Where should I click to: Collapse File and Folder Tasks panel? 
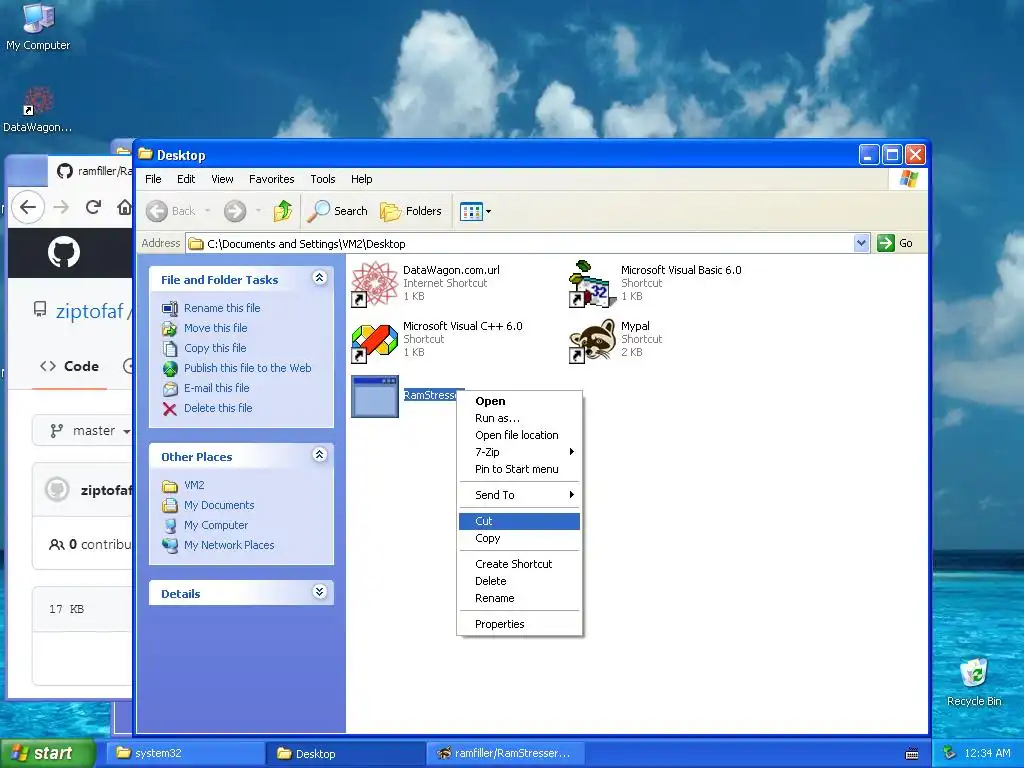[x=319, y=278]
